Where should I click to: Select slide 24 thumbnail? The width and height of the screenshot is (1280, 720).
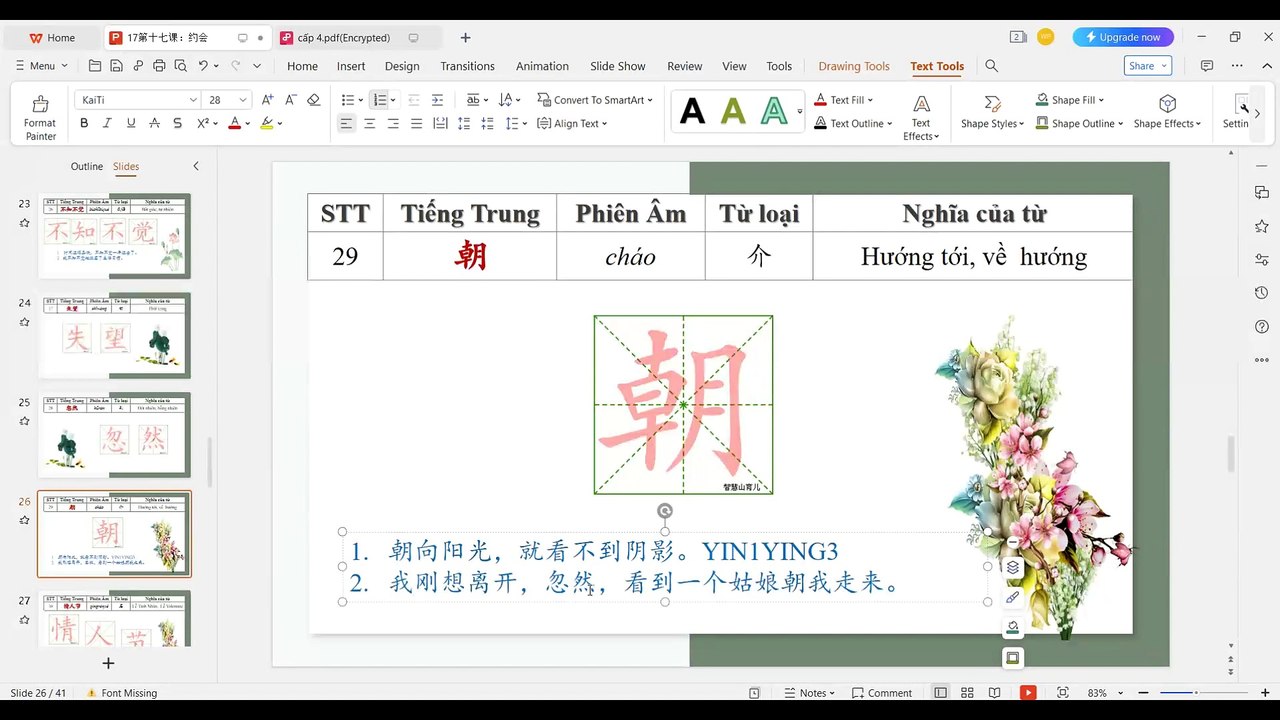pos(114,334)
